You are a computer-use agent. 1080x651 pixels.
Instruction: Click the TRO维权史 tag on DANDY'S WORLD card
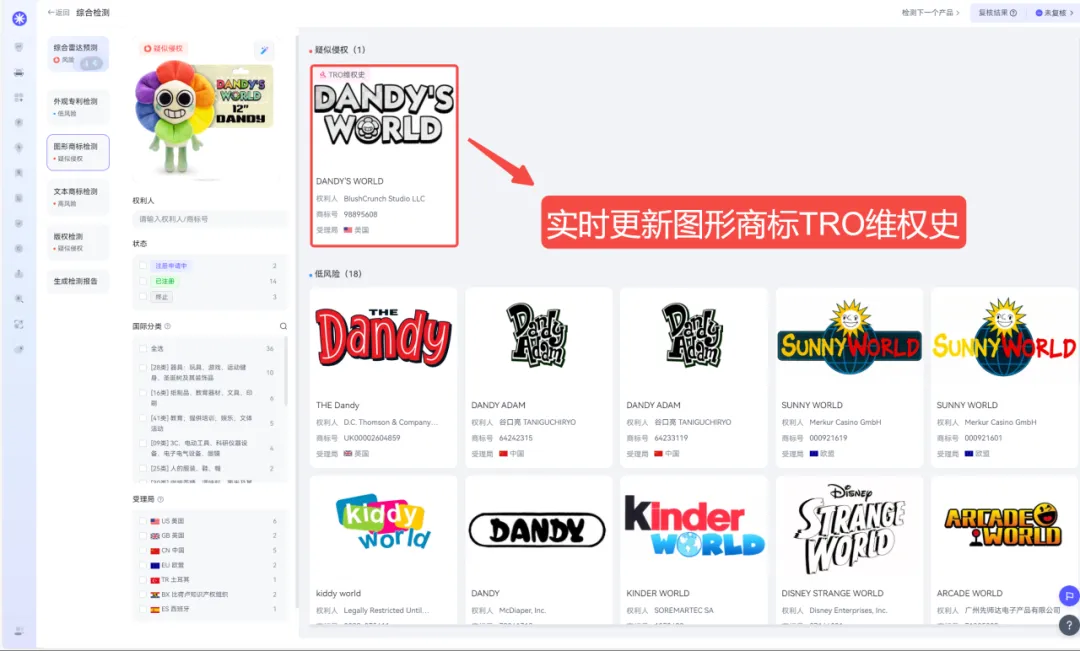pos(342,74)
